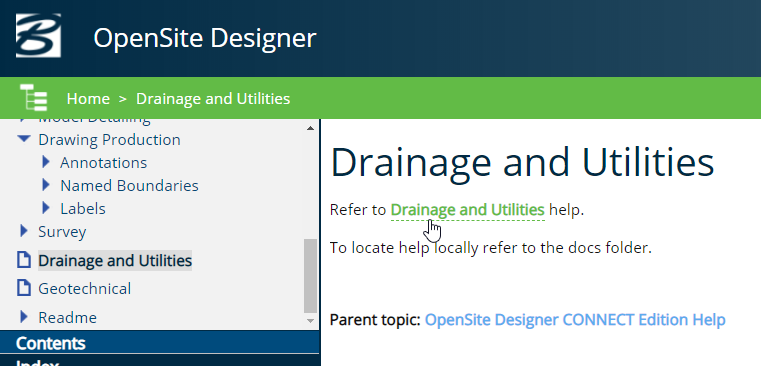761x366 pixels.
Task: Click Drainage and Utilities page icon
Action: click(24, 260)
